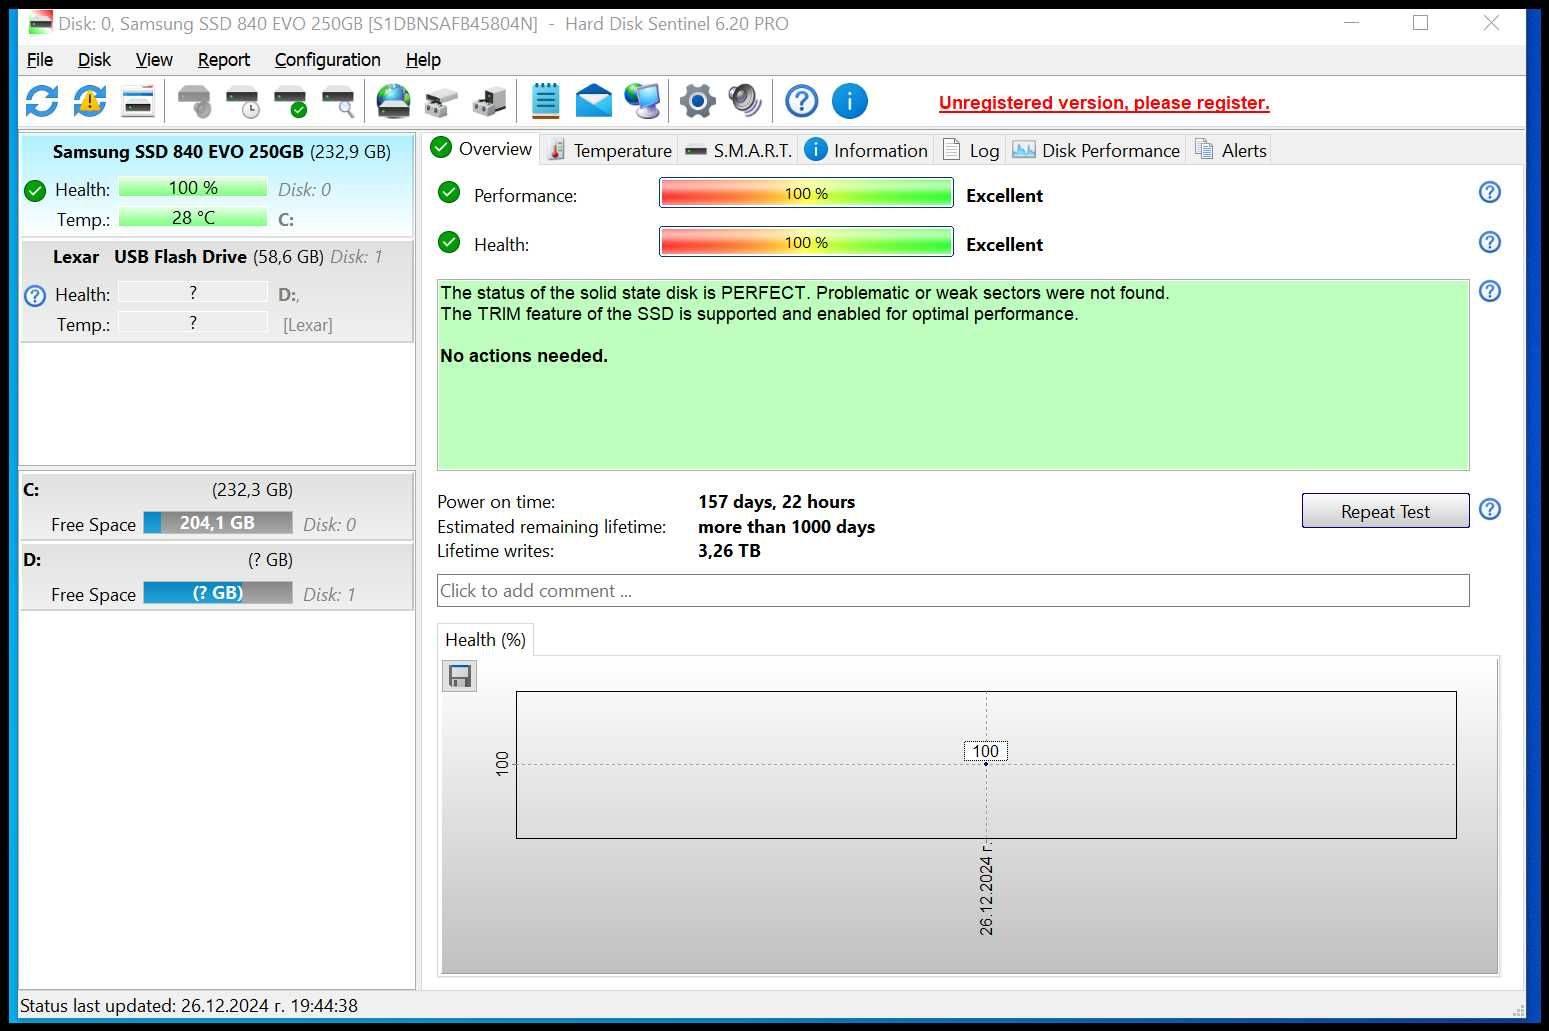Click the more than 1000 days value
The height and width of the screenshot is (1031, 1549).
click(x=786, y=527)
